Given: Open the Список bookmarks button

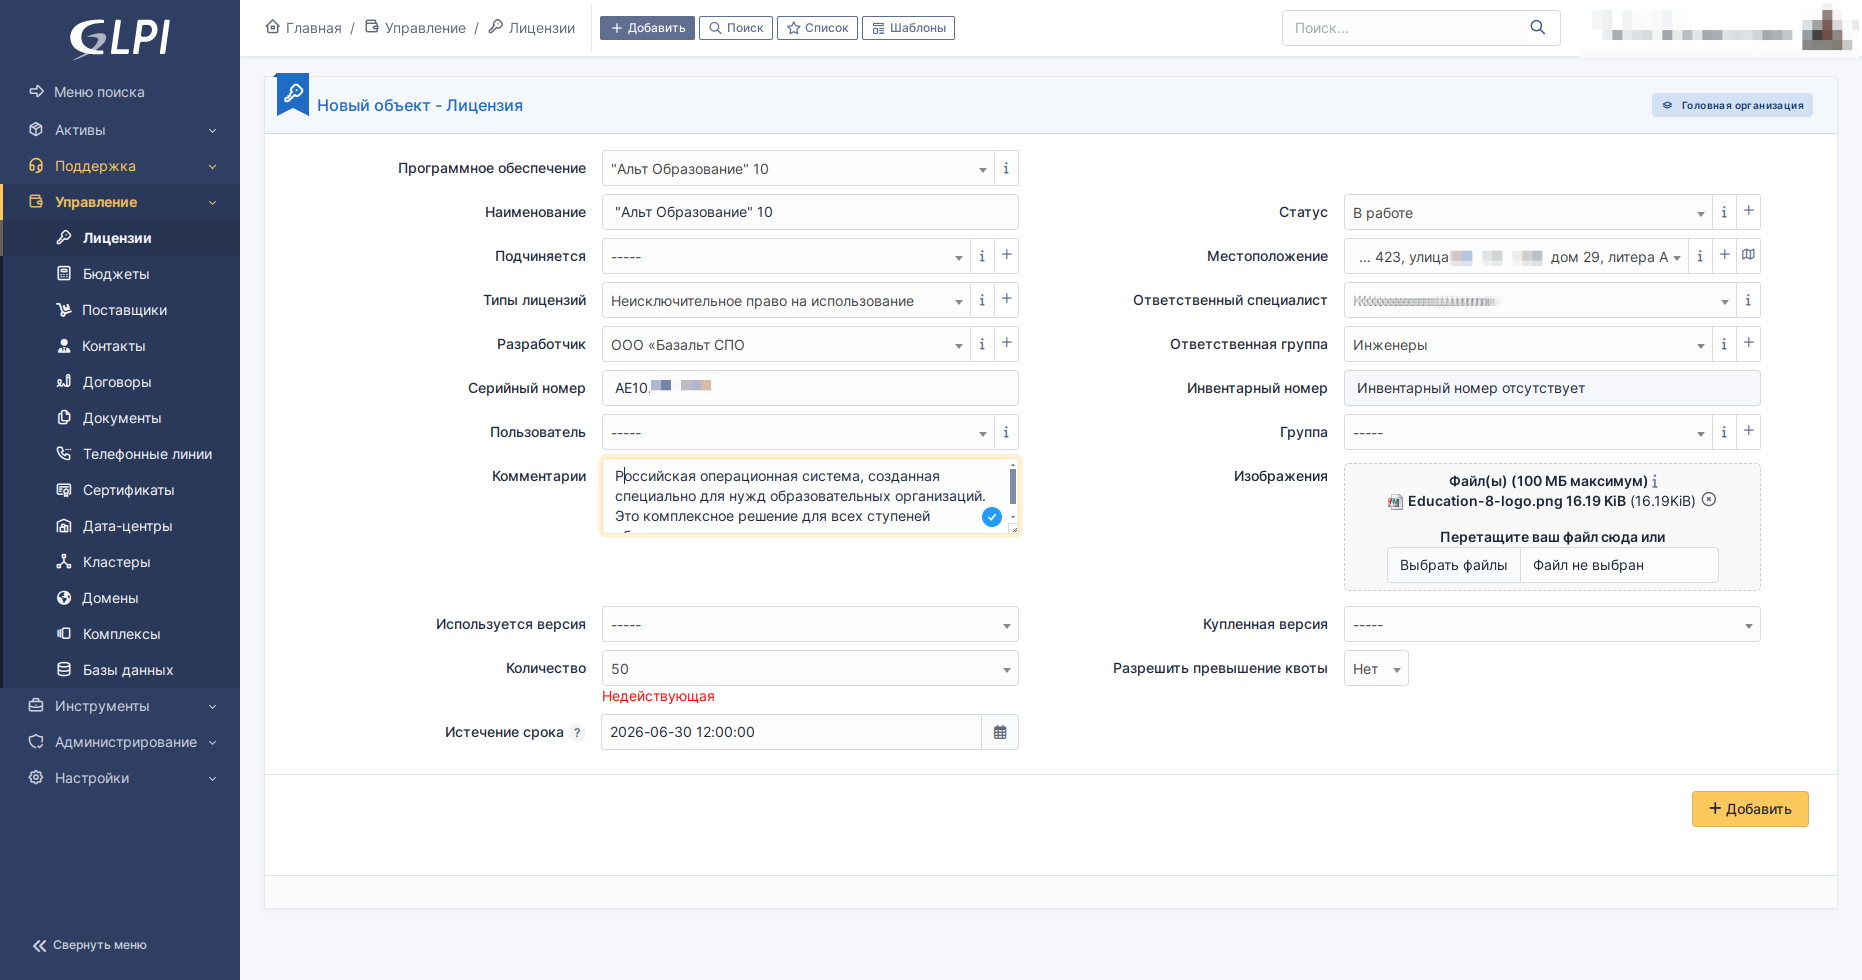Looking at the screenshot, I should pyautogui.click(x=817, y=28).
